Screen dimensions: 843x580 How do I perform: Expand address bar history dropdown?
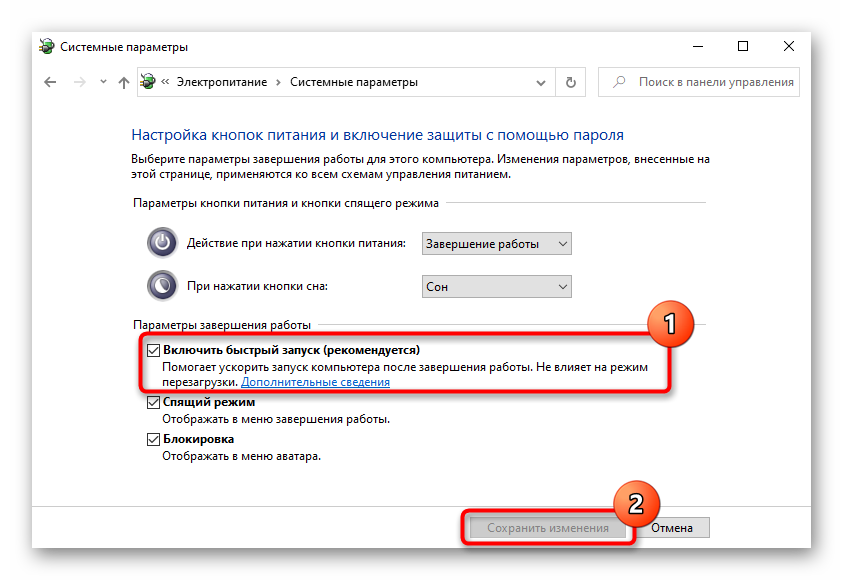(541, 83)
